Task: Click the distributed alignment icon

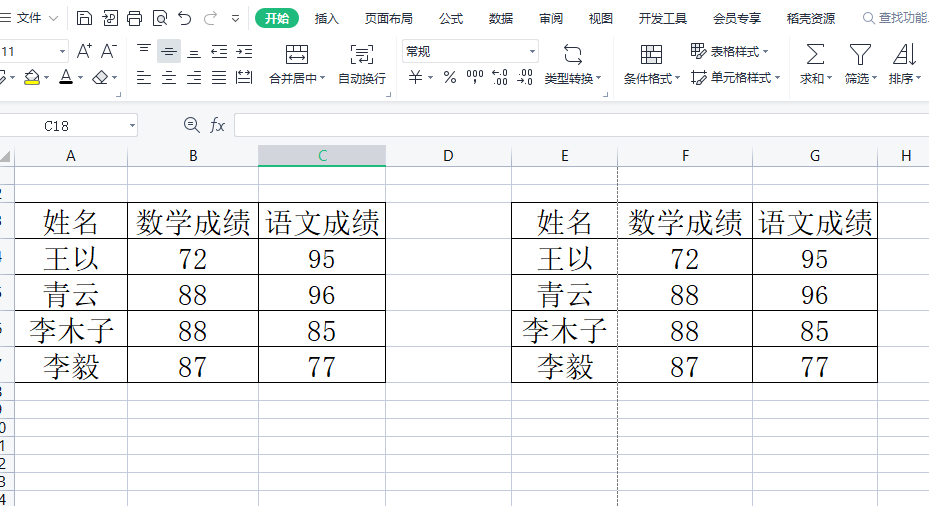Action: [244, 77]
